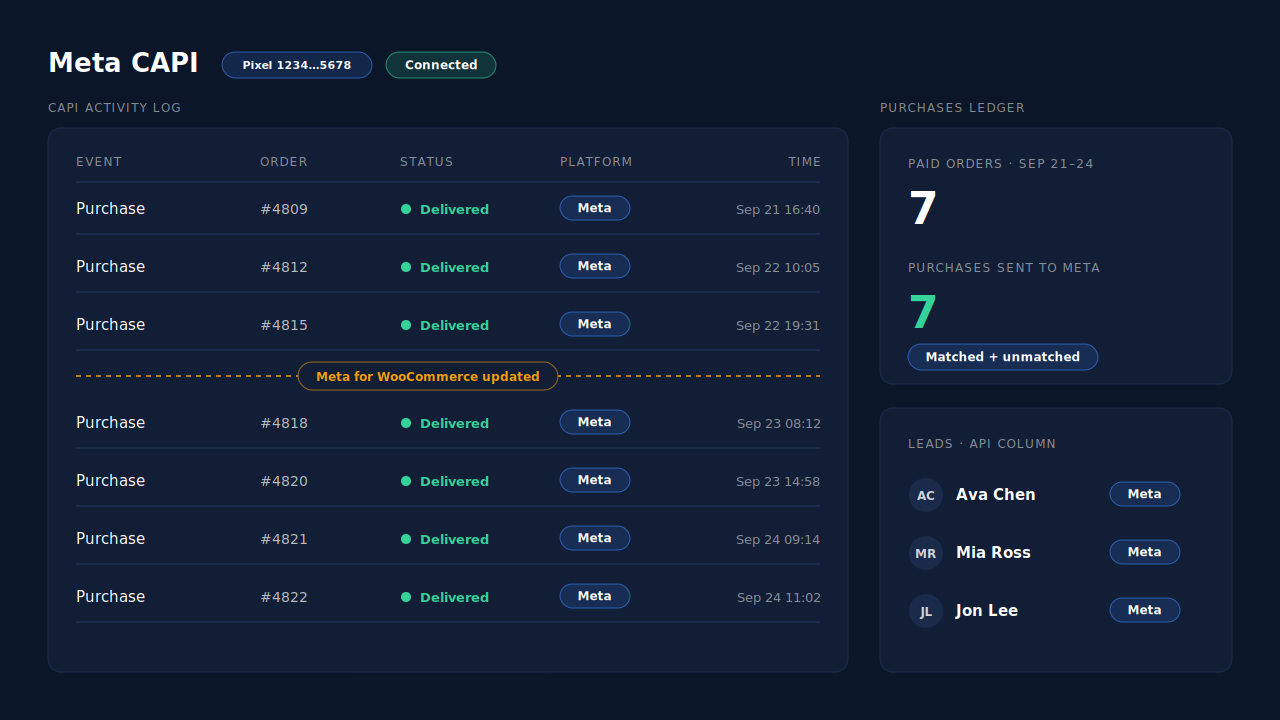Viewport: 1280px width, 720px height.
Task: Click order number #4812
Action: (x=284, y=267)
